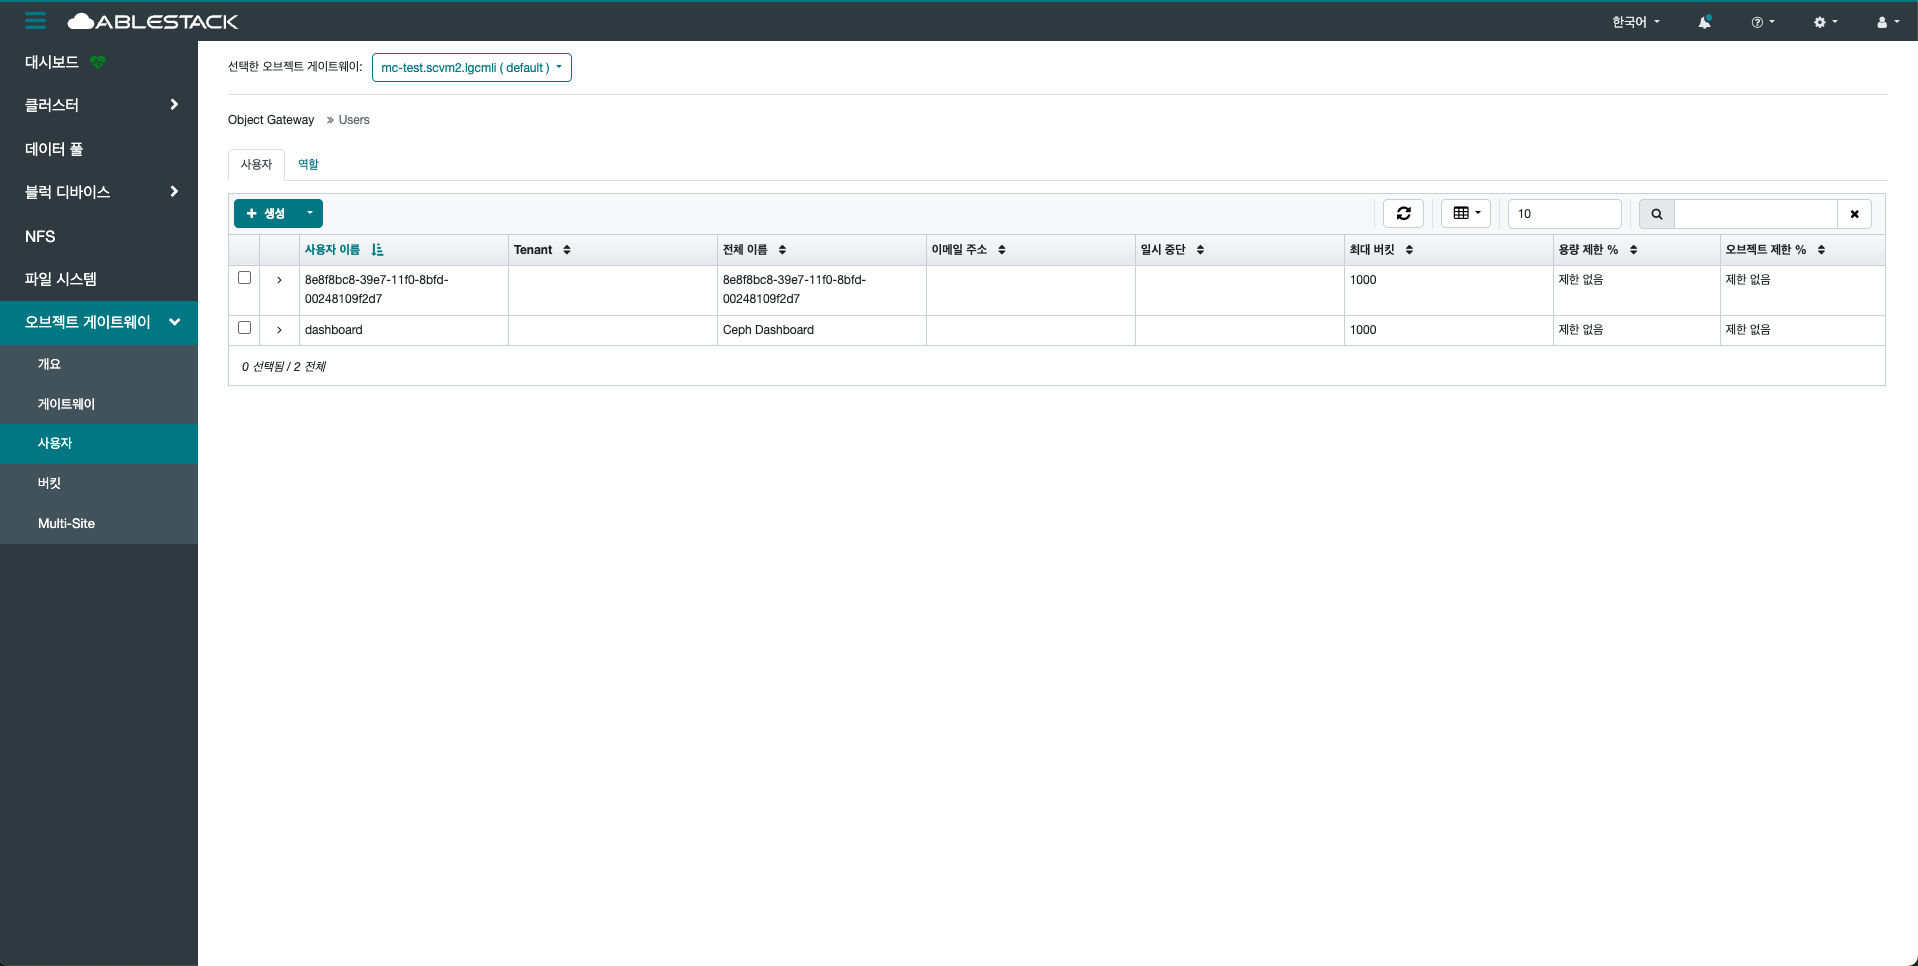Select checkbox for the dashboard user row
Viewport: 1918px width, 966px height.
coord(244,328)
